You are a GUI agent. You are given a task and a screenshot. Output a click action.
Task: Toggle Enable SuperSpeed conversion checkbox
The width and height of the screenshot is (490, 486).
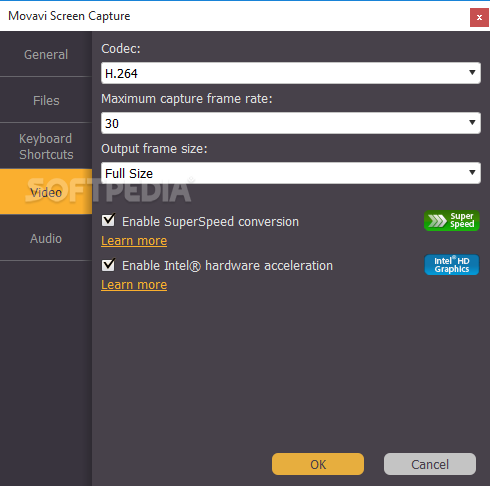[x=109, y=220]
